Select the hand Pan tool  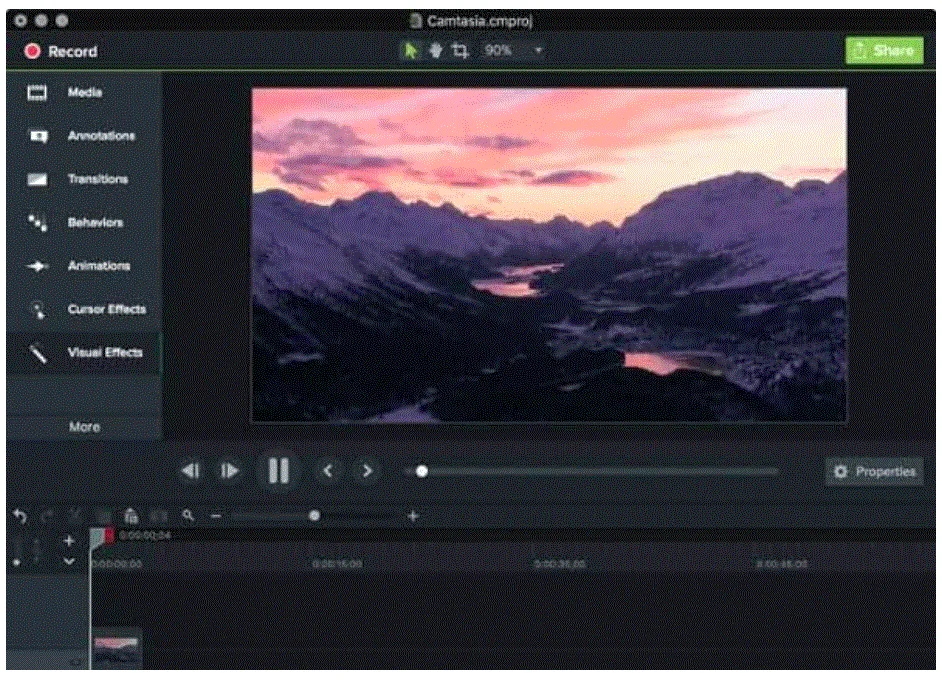click(x=436, y=51)
